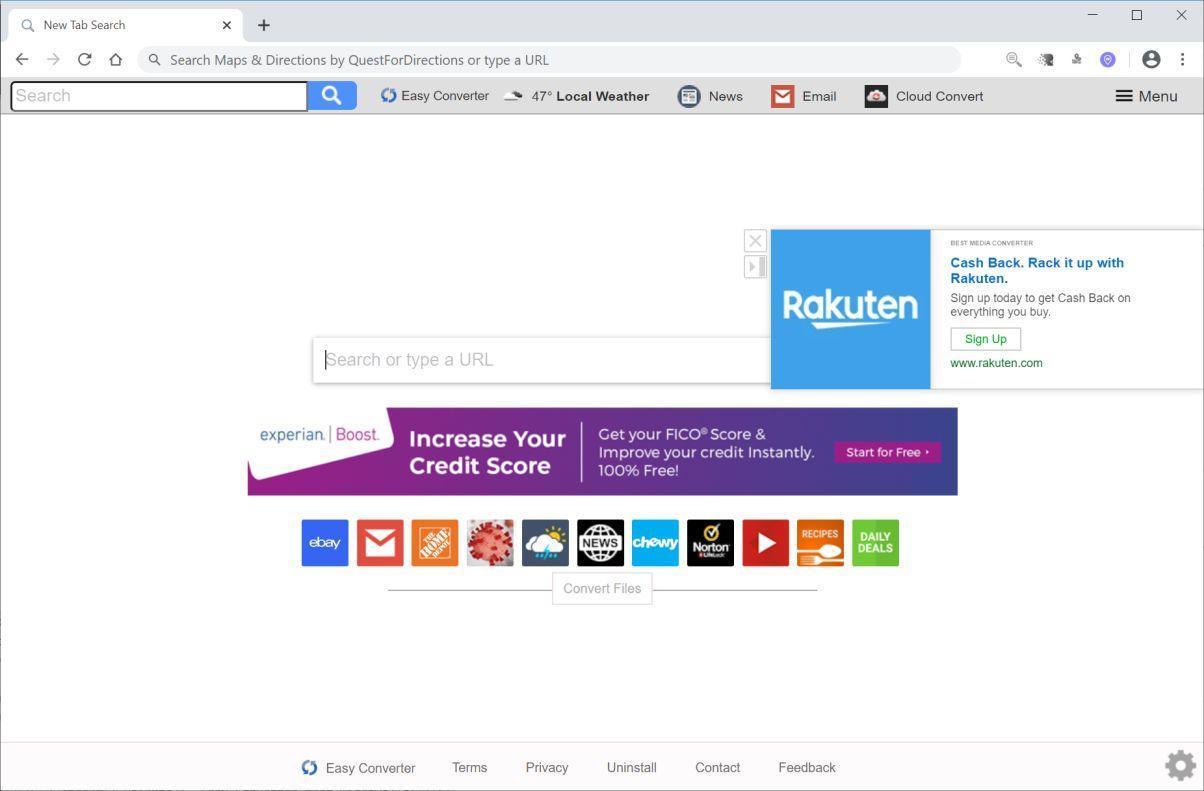This screenshot has height=791, width=1204.
Task: Open the Chrome three-dot menu
Action: (x=1182, y=60)
